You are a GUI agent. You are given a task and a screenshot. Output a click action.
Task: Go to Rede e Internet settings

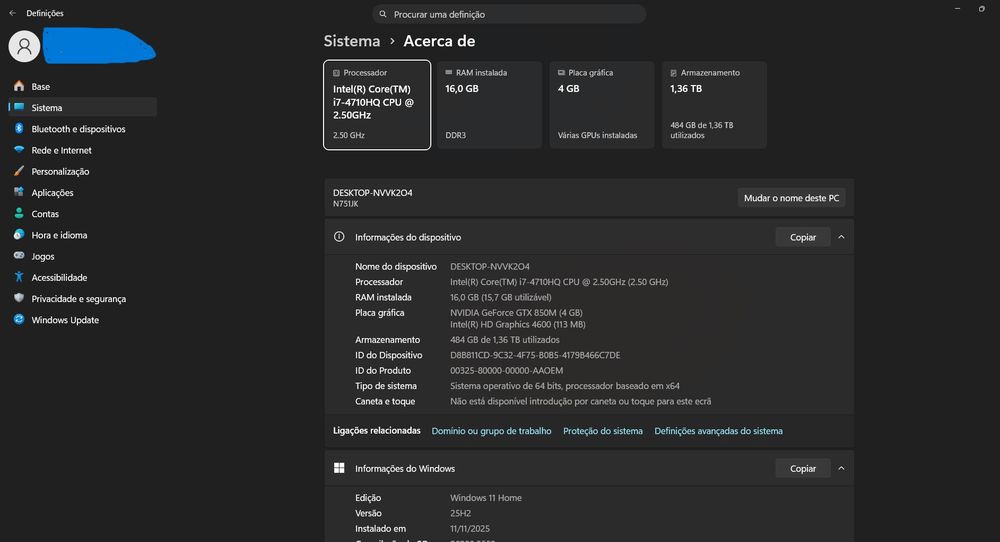(x=82, y=150)
